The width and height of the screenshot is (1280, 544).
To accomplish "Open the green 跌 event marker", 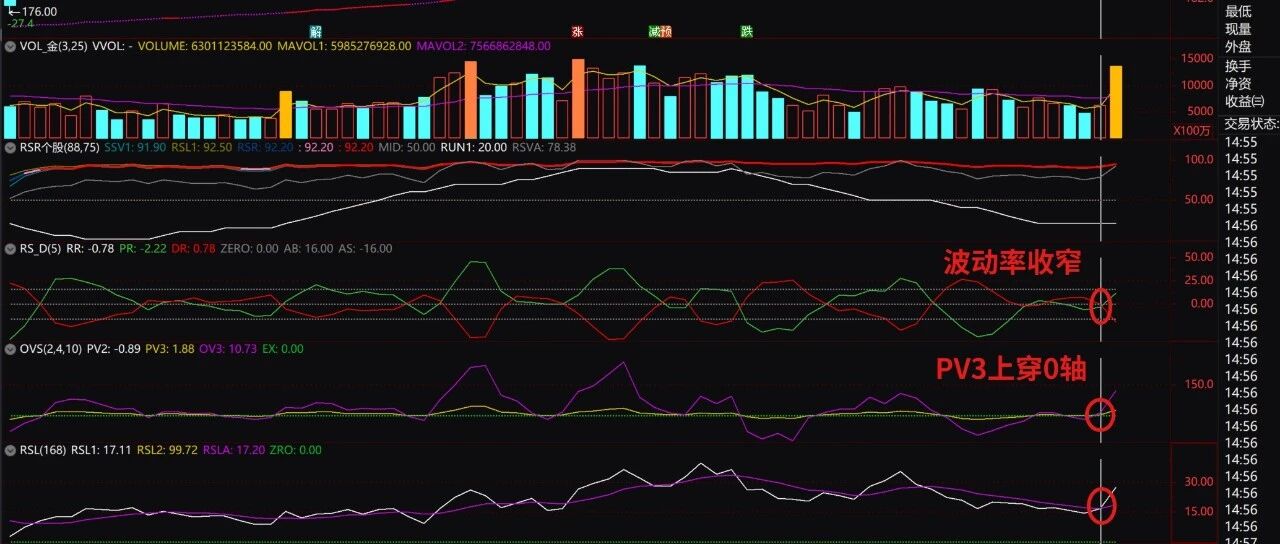I will (x=746, y=31).
